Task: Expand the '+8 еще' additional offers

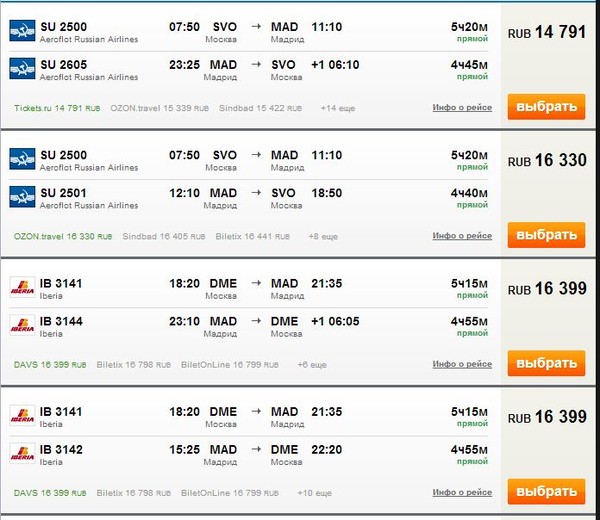Action: click(323, 236)
